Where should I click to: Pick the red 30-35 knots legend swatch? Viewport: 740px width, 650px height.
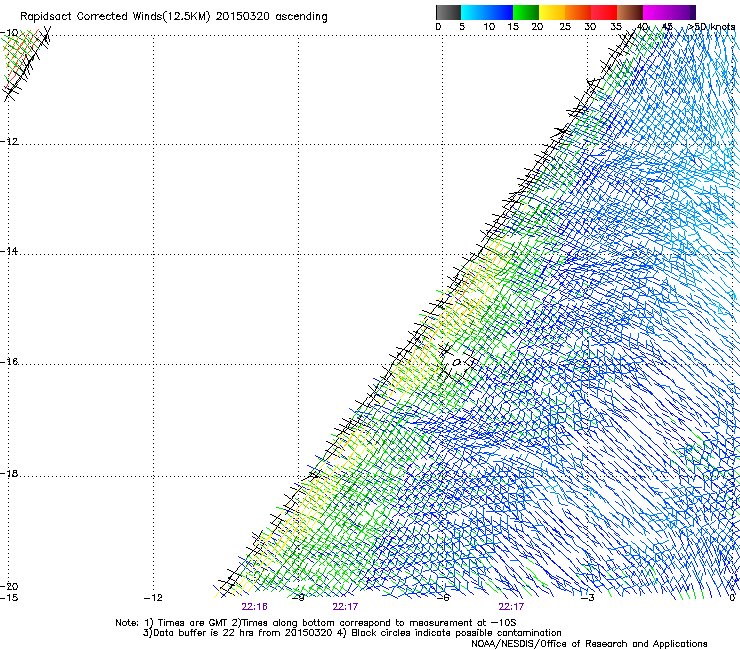[x=604, y=12]
